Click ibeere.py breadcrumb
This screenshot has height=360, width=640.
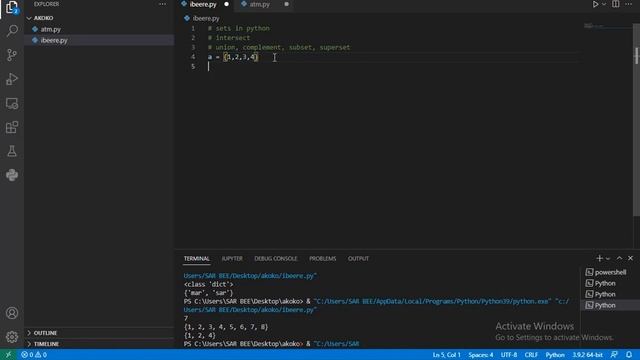(x=202, y=18)
